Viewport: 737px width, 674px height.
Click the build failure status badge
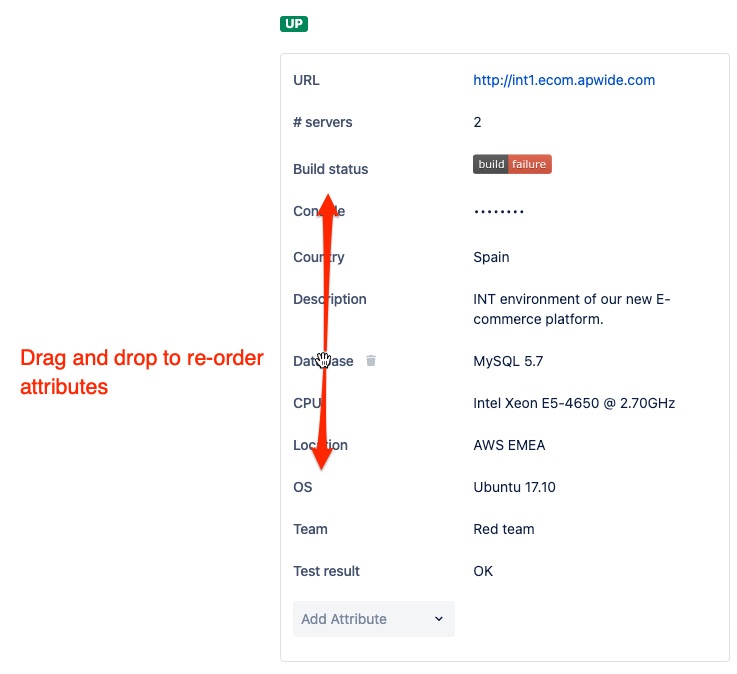[x=512, y=164]
